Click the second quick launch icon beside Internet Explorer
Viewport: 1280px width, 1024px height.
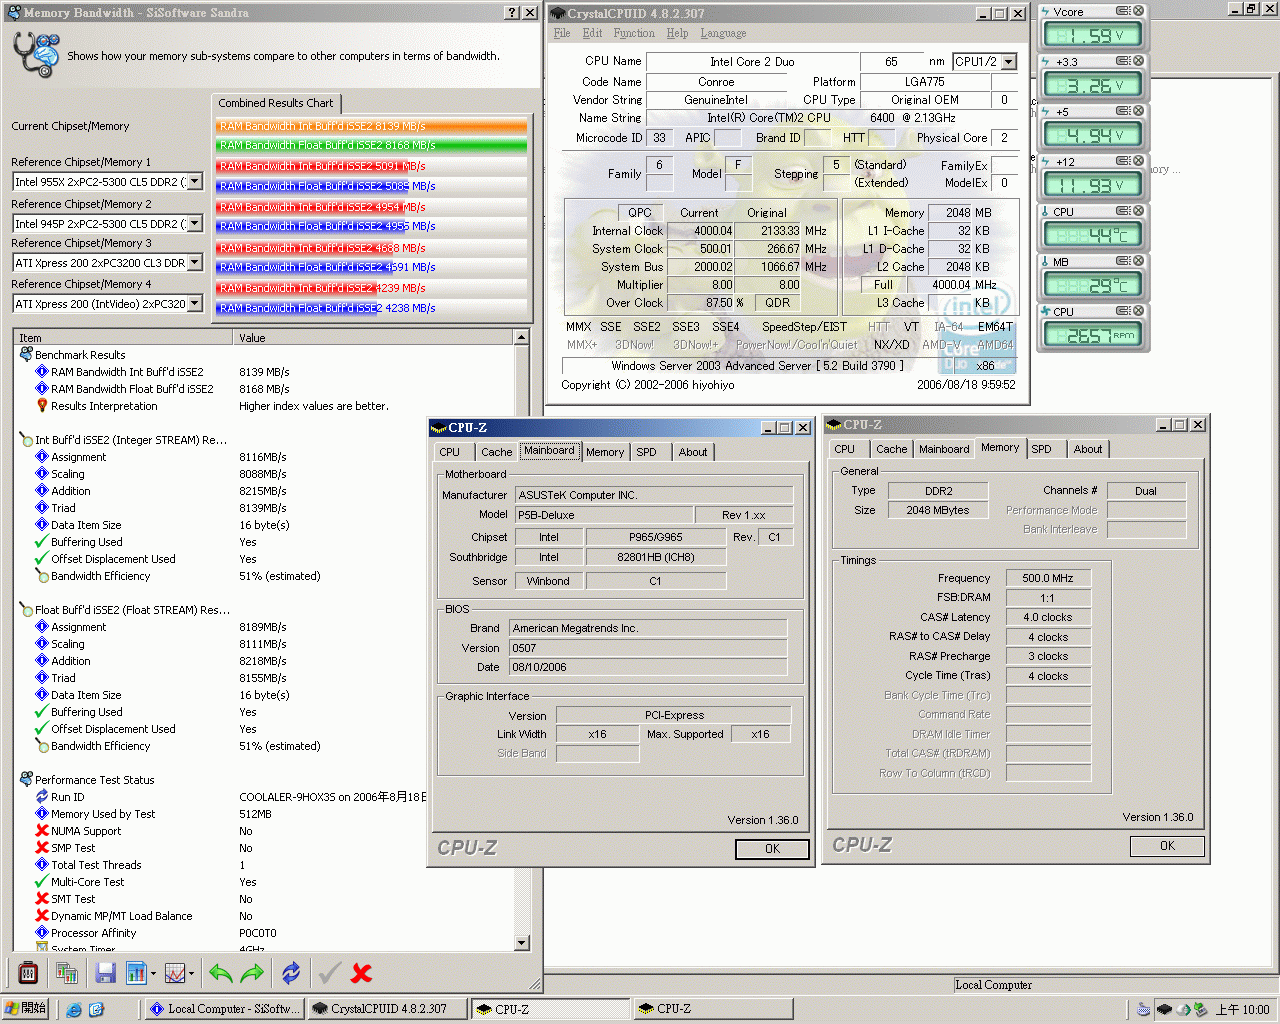click(x=96, y=1009)
